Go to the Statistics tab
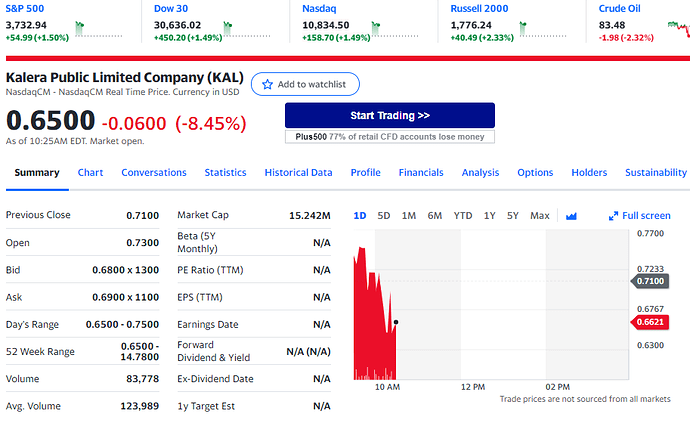Image resolution: width=690 pixels, height=423 pixels. point(225,173)
